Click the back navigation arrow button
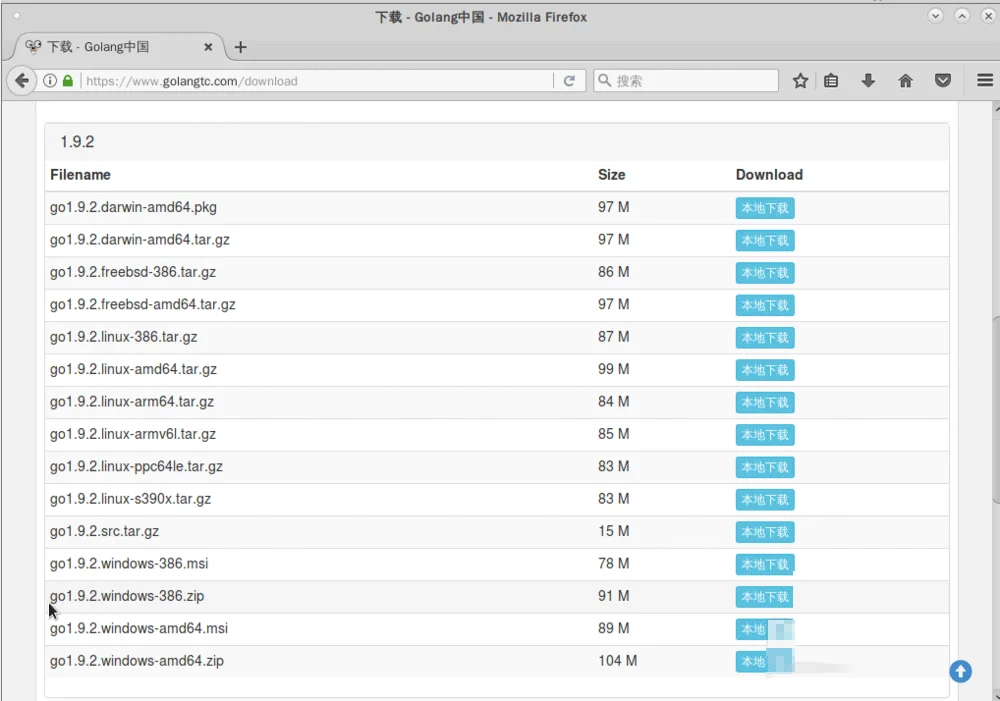The height and width of the screenshot is (701, 1000). point(21,81)
